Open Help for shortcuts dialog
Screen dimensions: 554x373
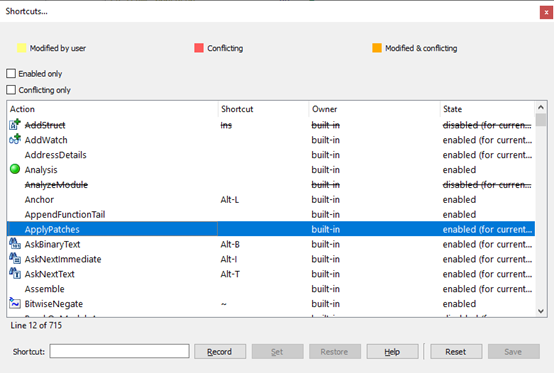[392, 352]
